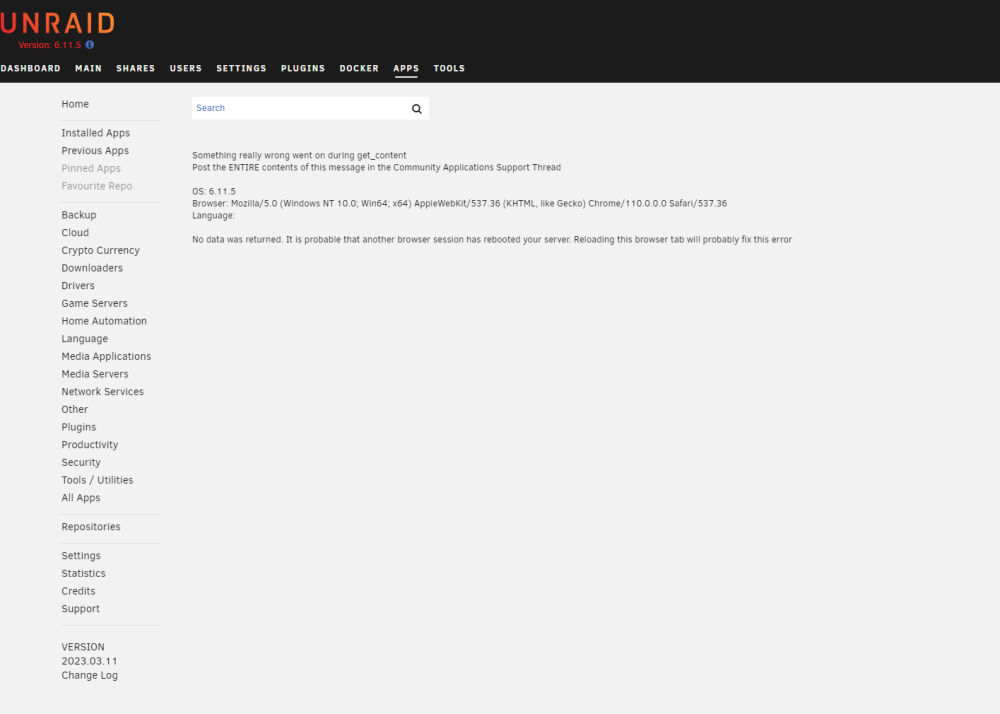Click the UNRAID logo
The image size is (1000, 714).
(57, 24)
